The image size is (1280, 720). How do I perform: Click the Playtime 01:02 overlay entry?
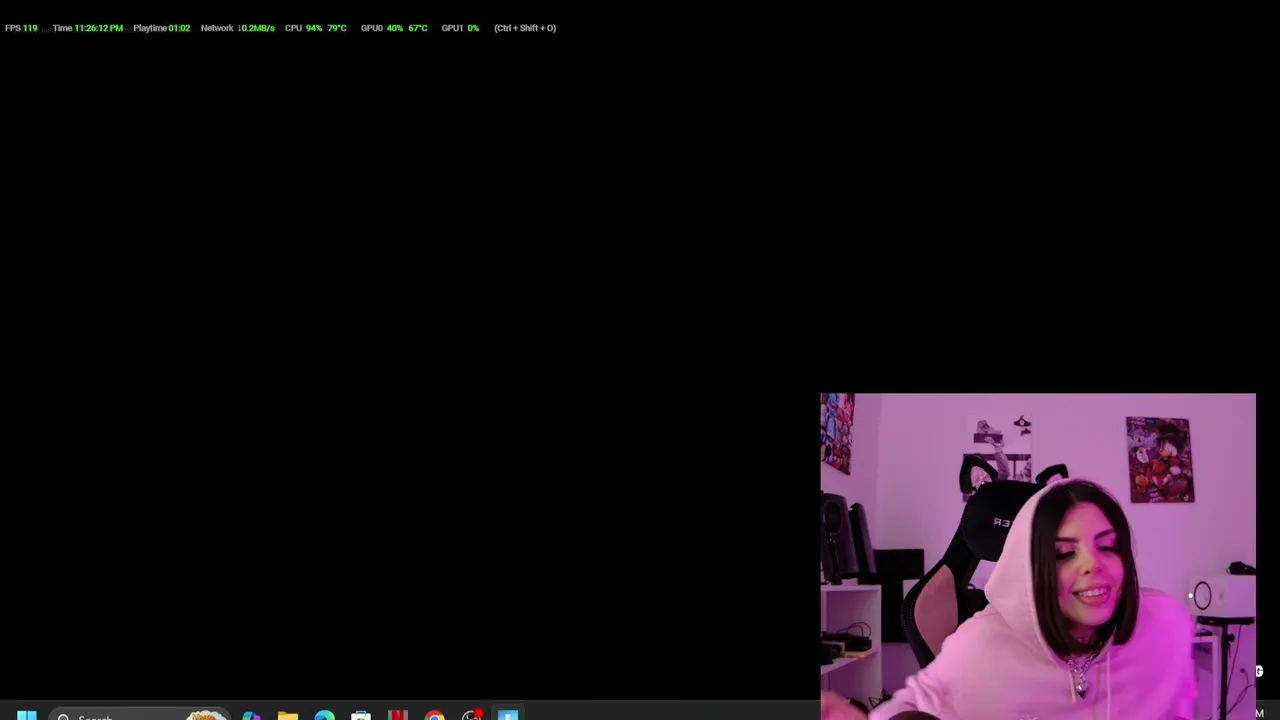point(161,28)
